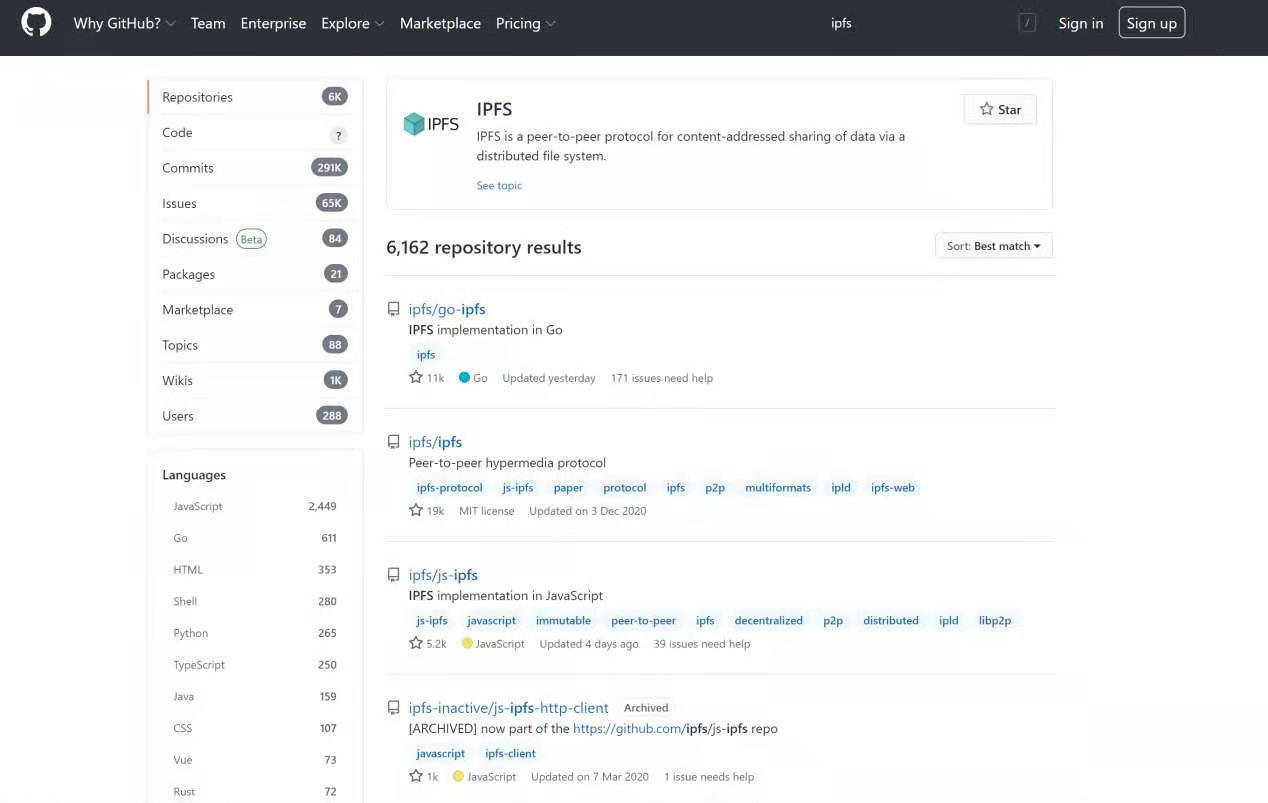The height and width of the screenshot is (803, 1268).
Task: Filter by JavaScript language
Action: (255, 507)
